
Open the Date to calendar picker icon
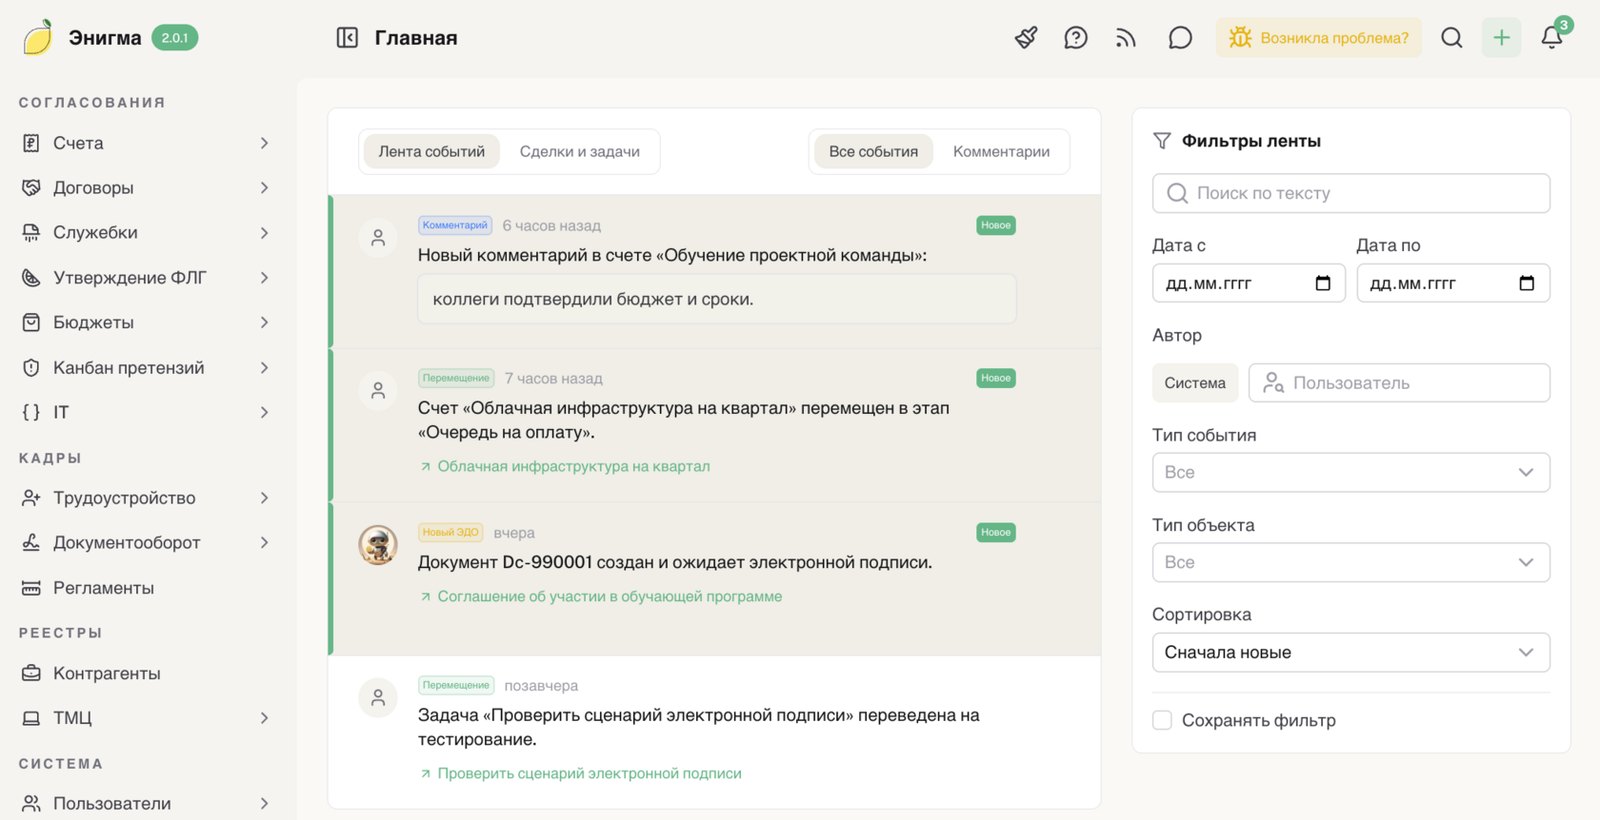[1527, 283]
